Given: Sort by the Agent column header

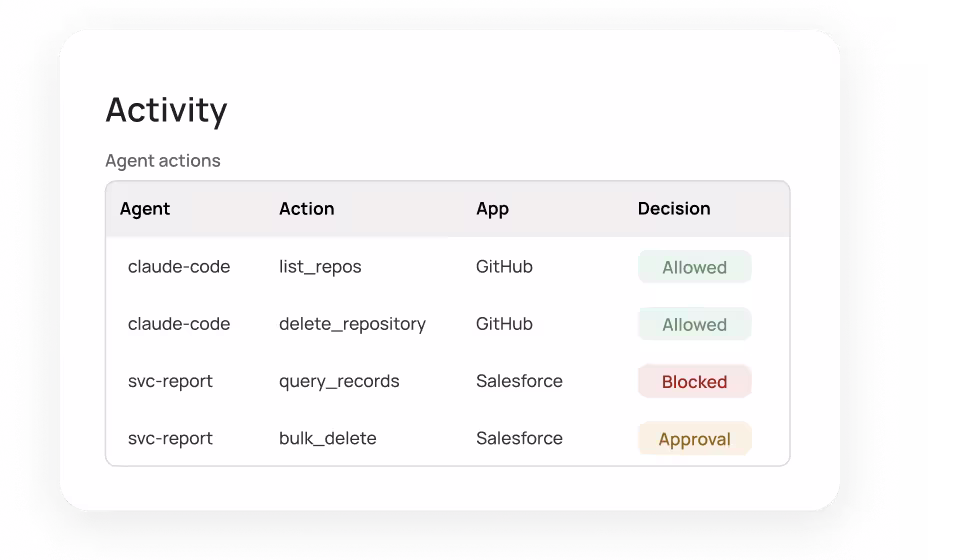Looking at the screenshot, I should tap(145, 209).
